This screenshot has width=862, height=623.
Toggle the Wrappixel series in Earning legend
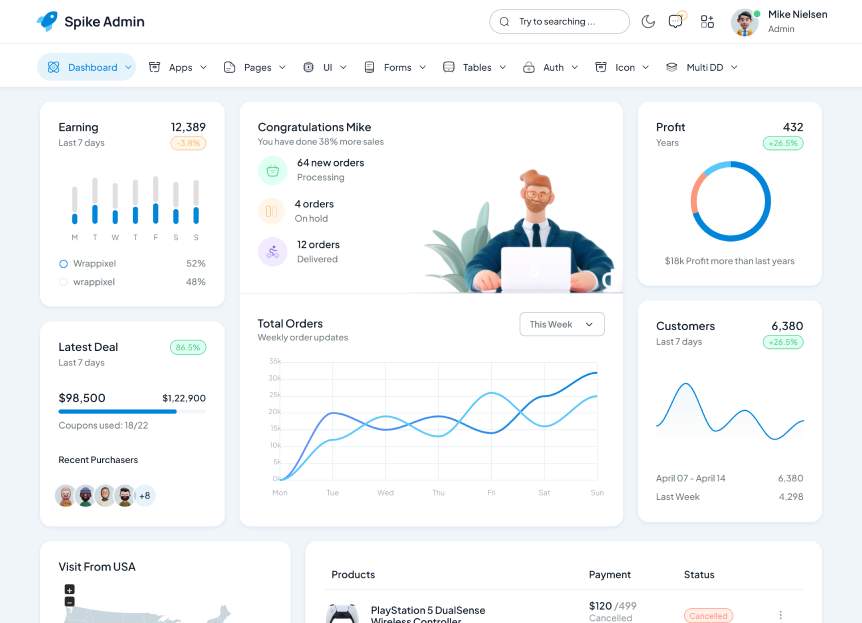coord(87,264)
